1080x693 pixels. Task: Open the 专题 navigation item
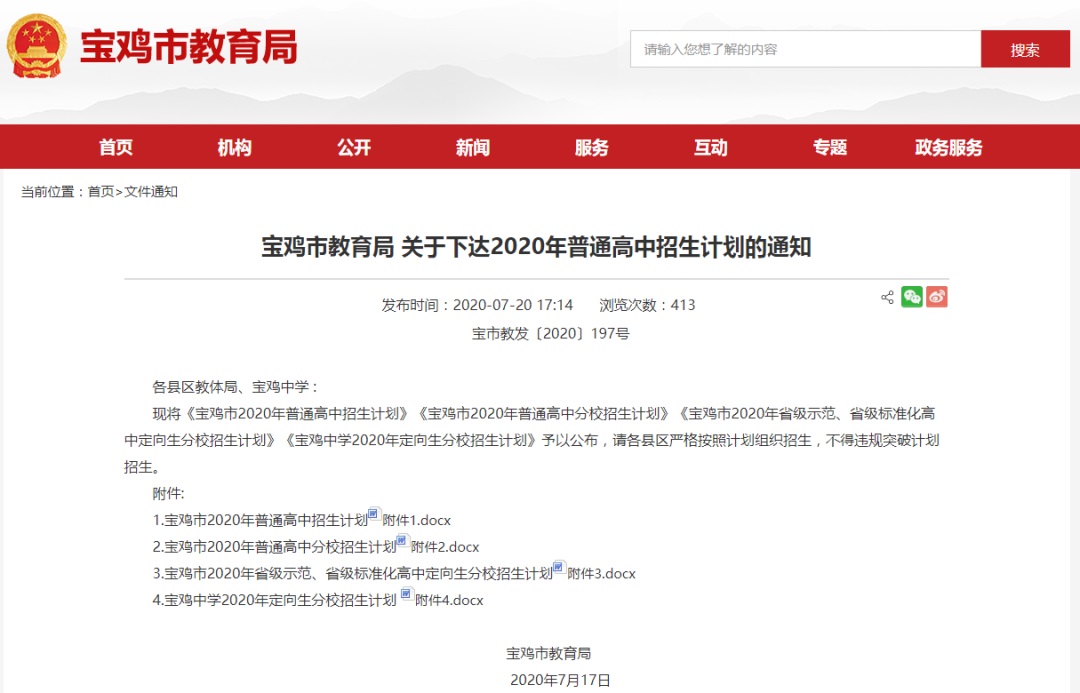pyautogui.click(x=830, y=148)
